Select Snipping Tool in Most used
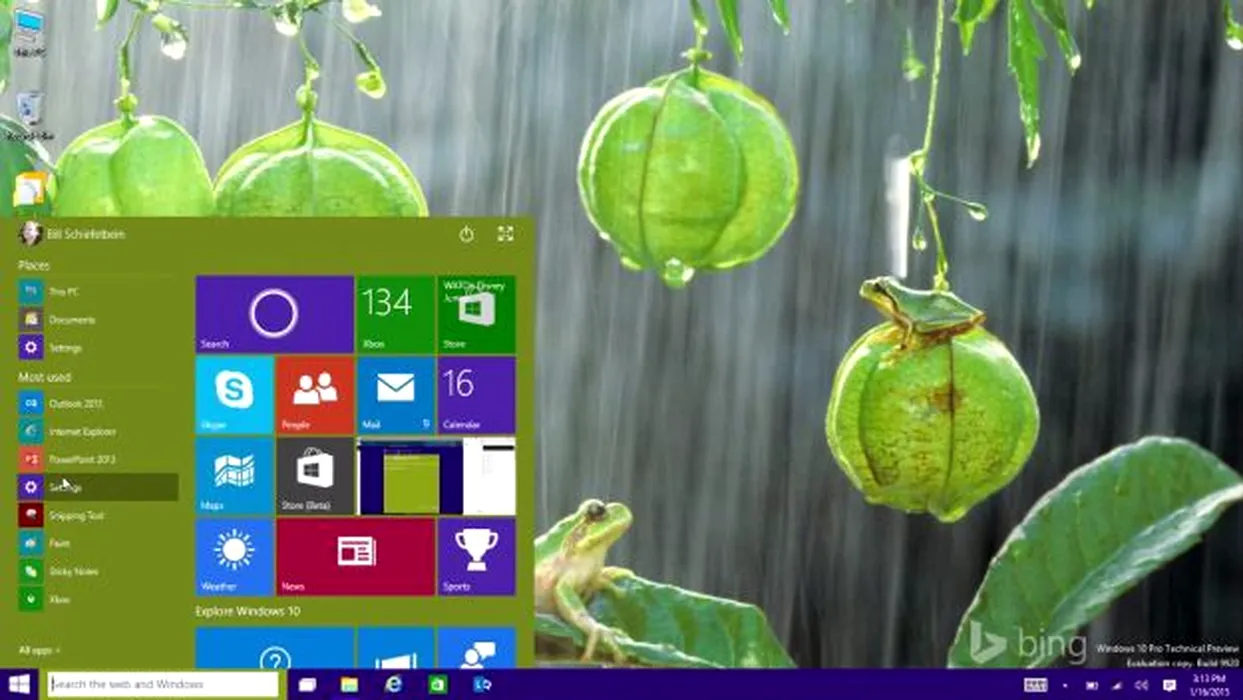The image size is (1243, 700). [76, 515]
